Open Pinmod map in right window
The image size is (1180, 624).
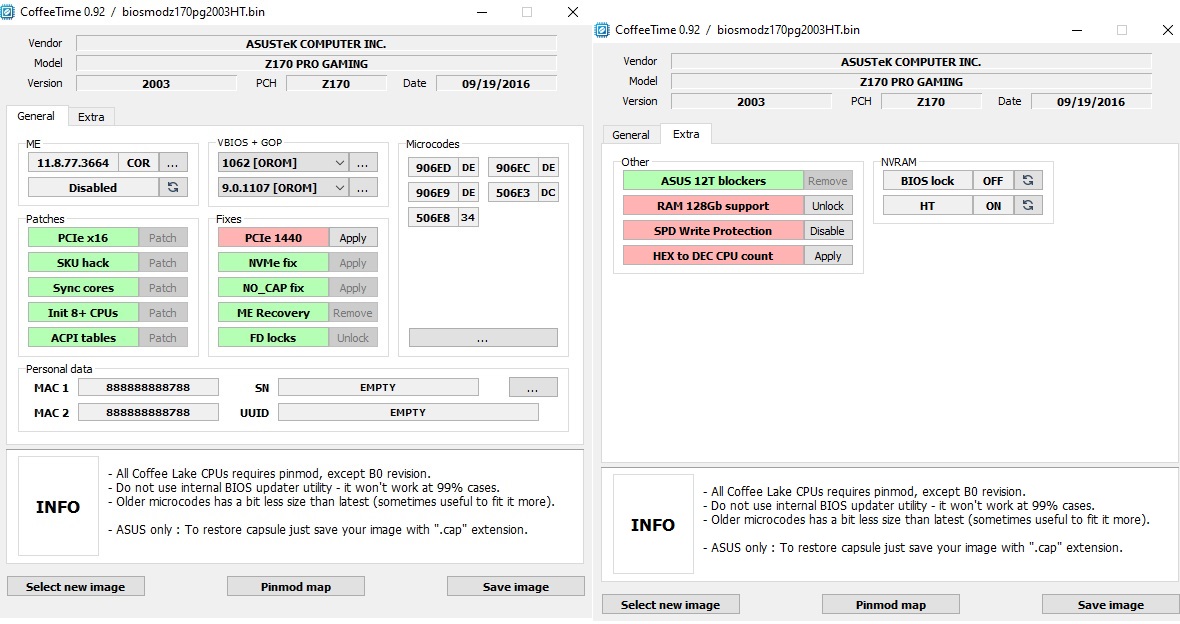pyautogui.click(x=890, y=604)
